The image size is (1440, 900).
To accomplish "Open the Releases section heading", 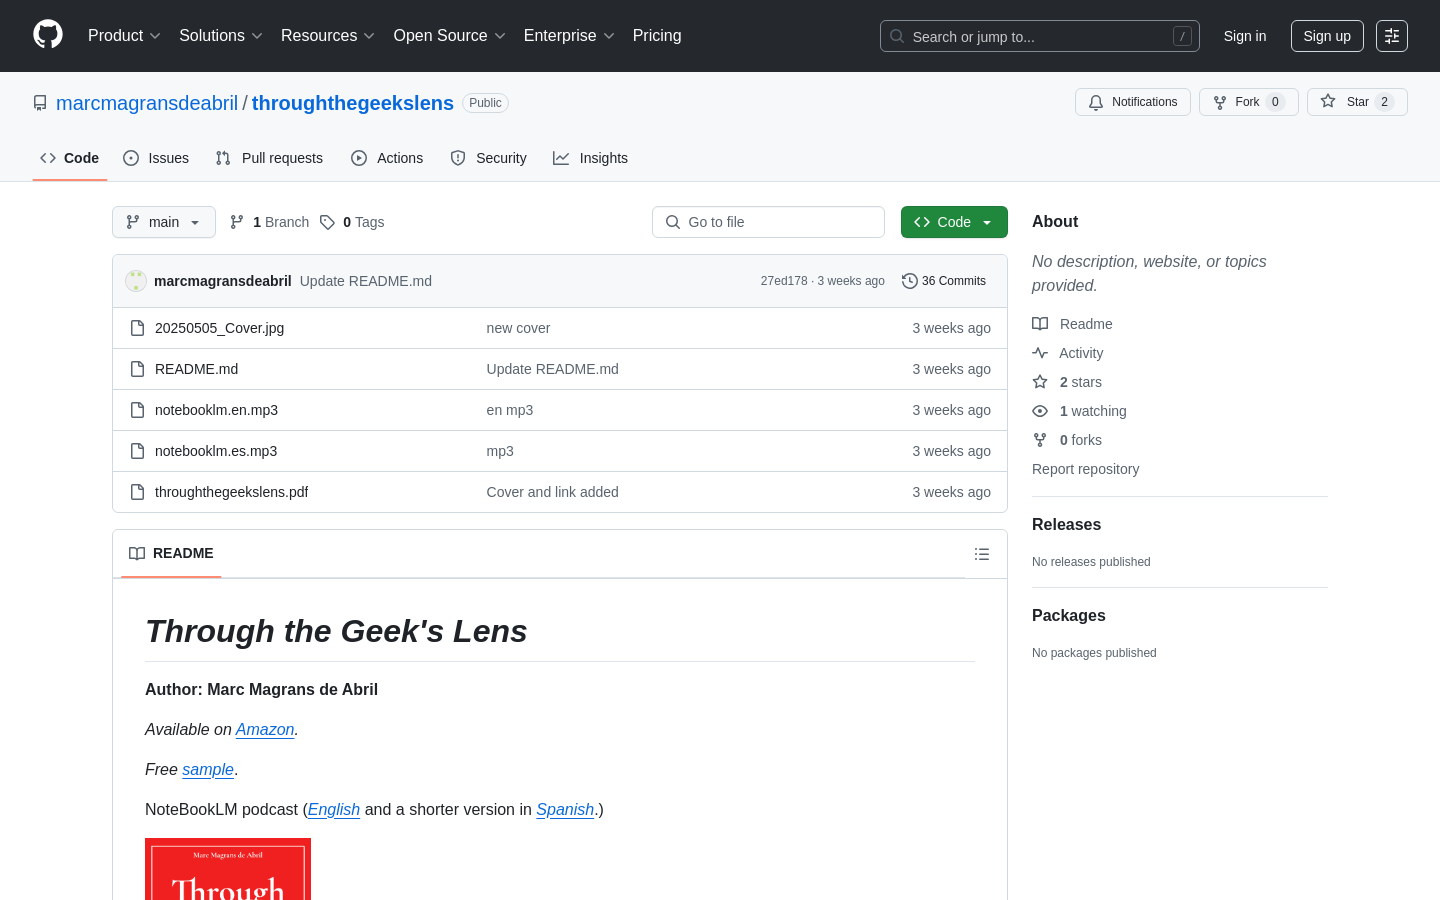I will tap(1066, 525).
